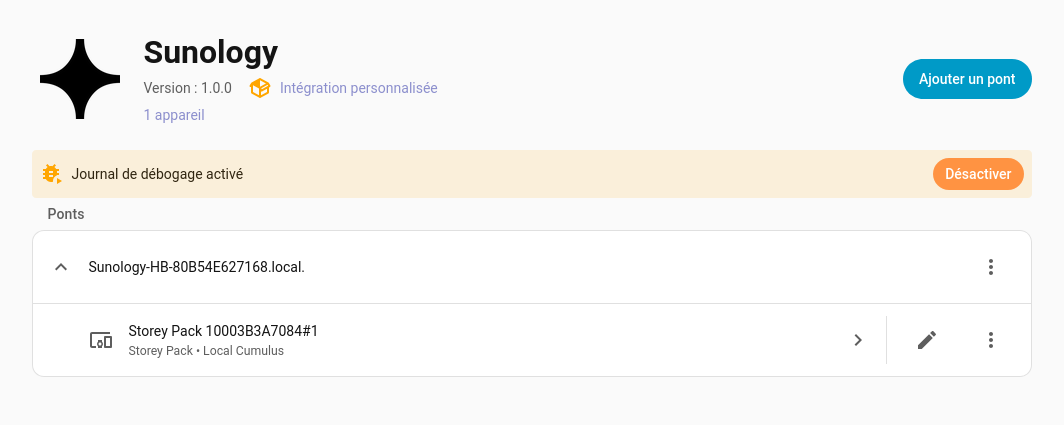Disable debug logging with "Désactiver"
Viewport: 1064px width, 425px height.
tap(978, 174)
